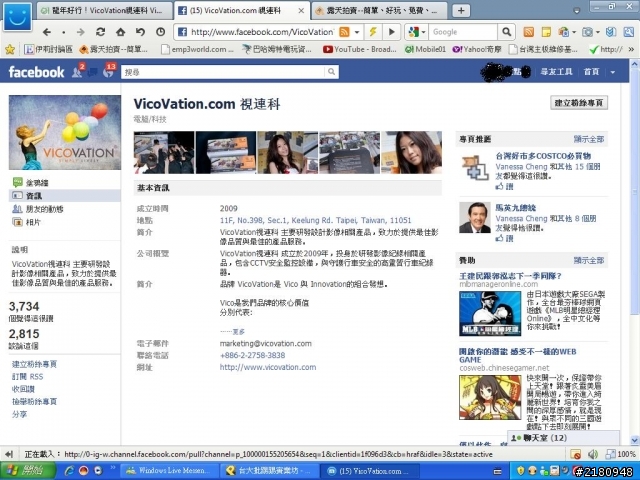
Task: Open http://www.vicovation.com website link
Action: coord(268,367)
